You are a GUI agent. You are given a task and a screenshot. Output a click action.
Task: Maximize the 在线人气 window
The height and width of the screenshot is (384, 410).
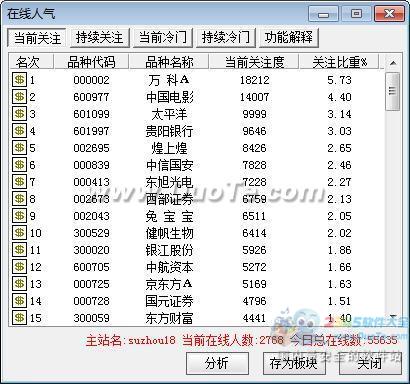356,14
